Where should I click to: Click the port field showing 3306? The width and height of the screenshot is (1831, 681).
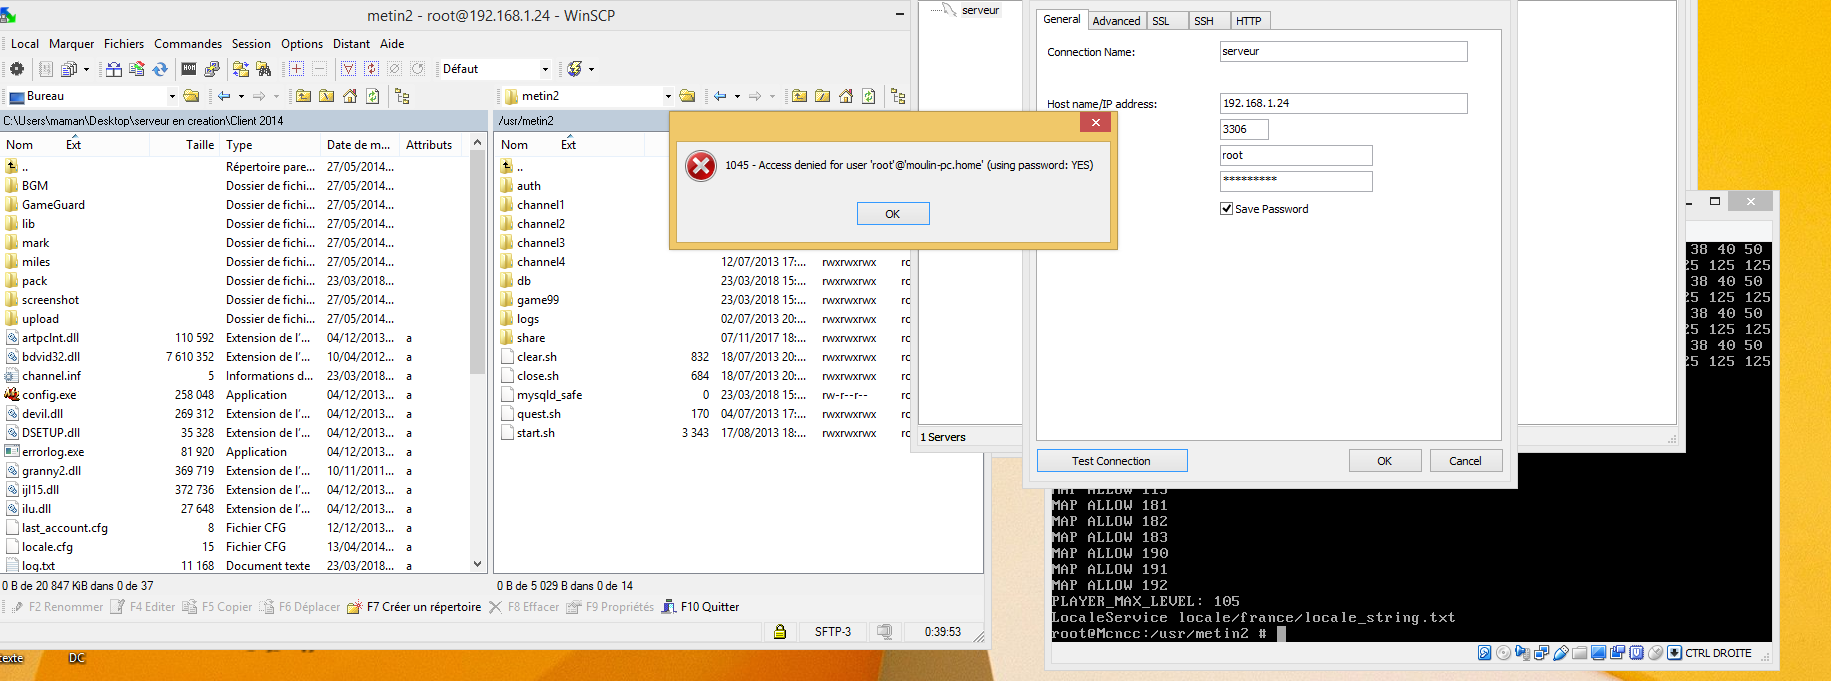tap(1244, 129)
